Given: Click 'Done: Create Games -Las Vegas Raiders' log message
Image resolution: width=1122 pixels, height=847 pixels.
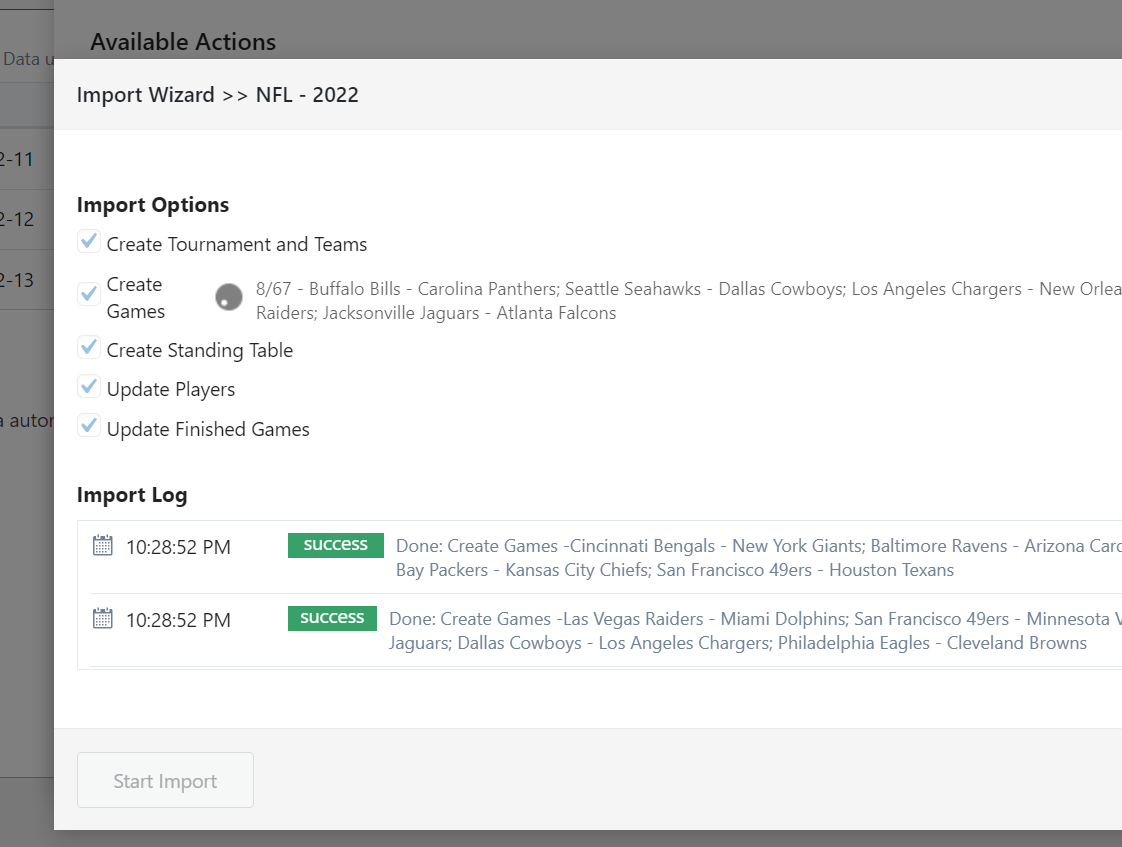Looking at the screenshot, I should (755, 631).
